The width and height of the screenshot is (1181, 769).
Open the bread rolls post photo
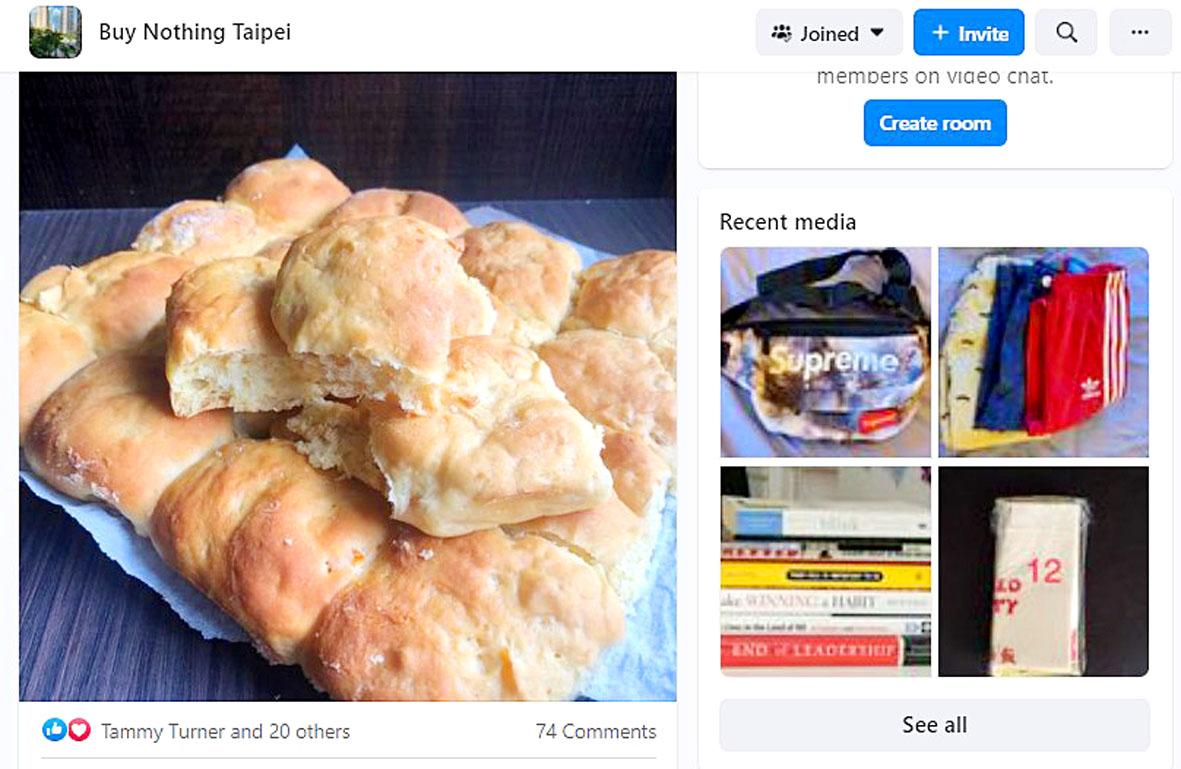tap(348, 386)
